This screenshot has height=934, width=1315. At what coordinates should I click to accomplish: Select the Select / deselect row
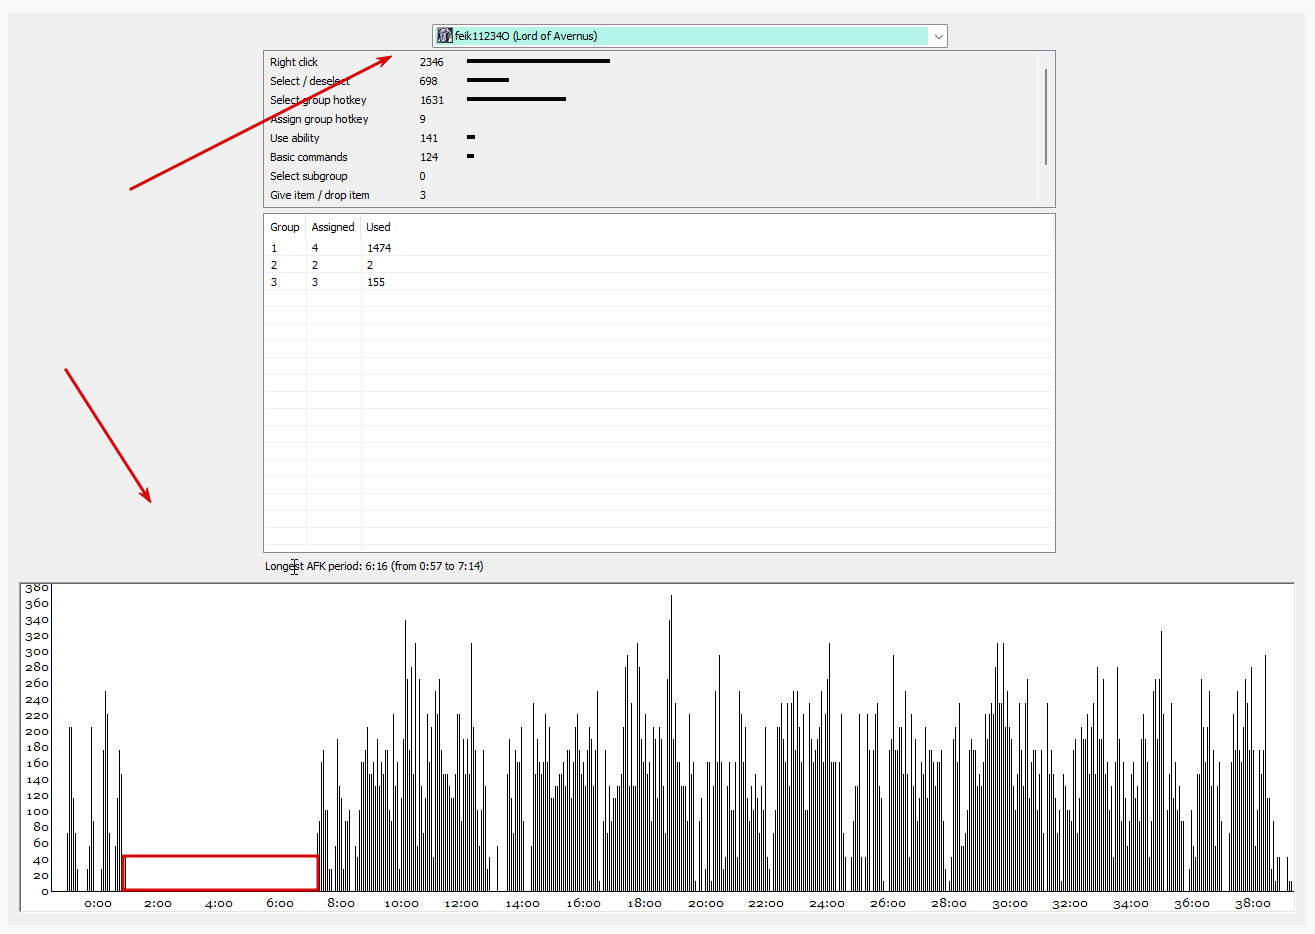650,81
